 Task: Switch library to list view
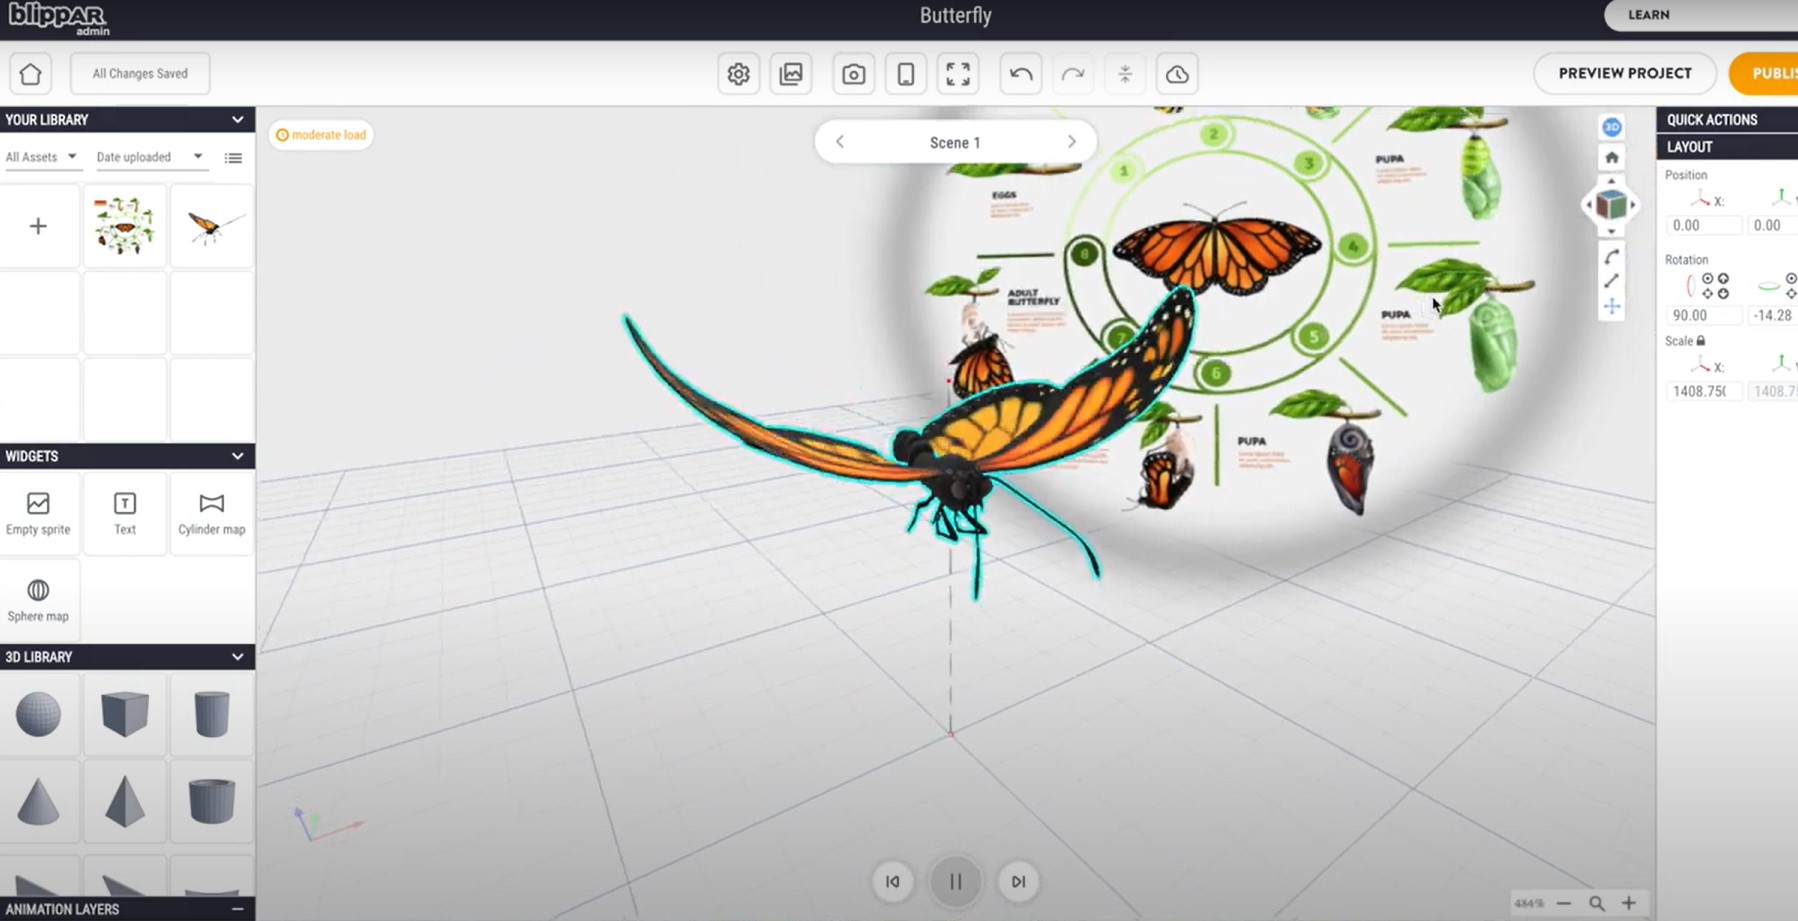tap(233, 157)
